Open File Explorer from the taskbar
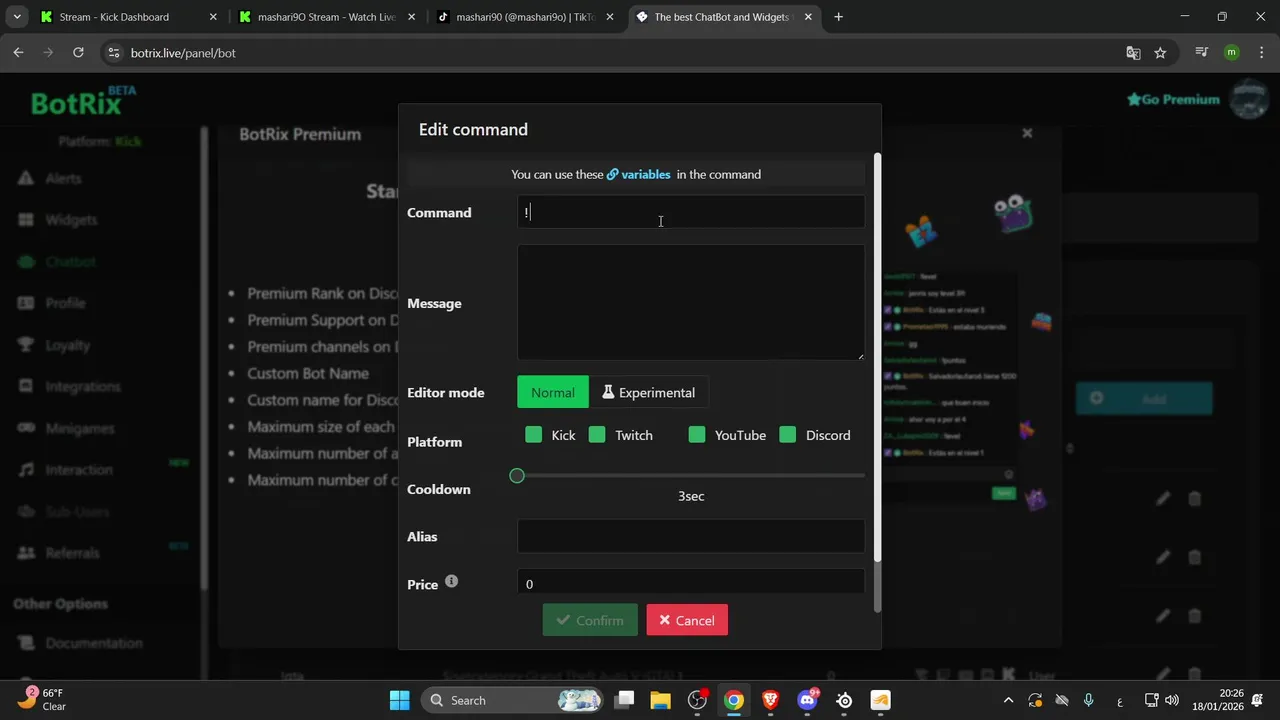Viewport: 1280px width, 720px height. pos(661,700)
